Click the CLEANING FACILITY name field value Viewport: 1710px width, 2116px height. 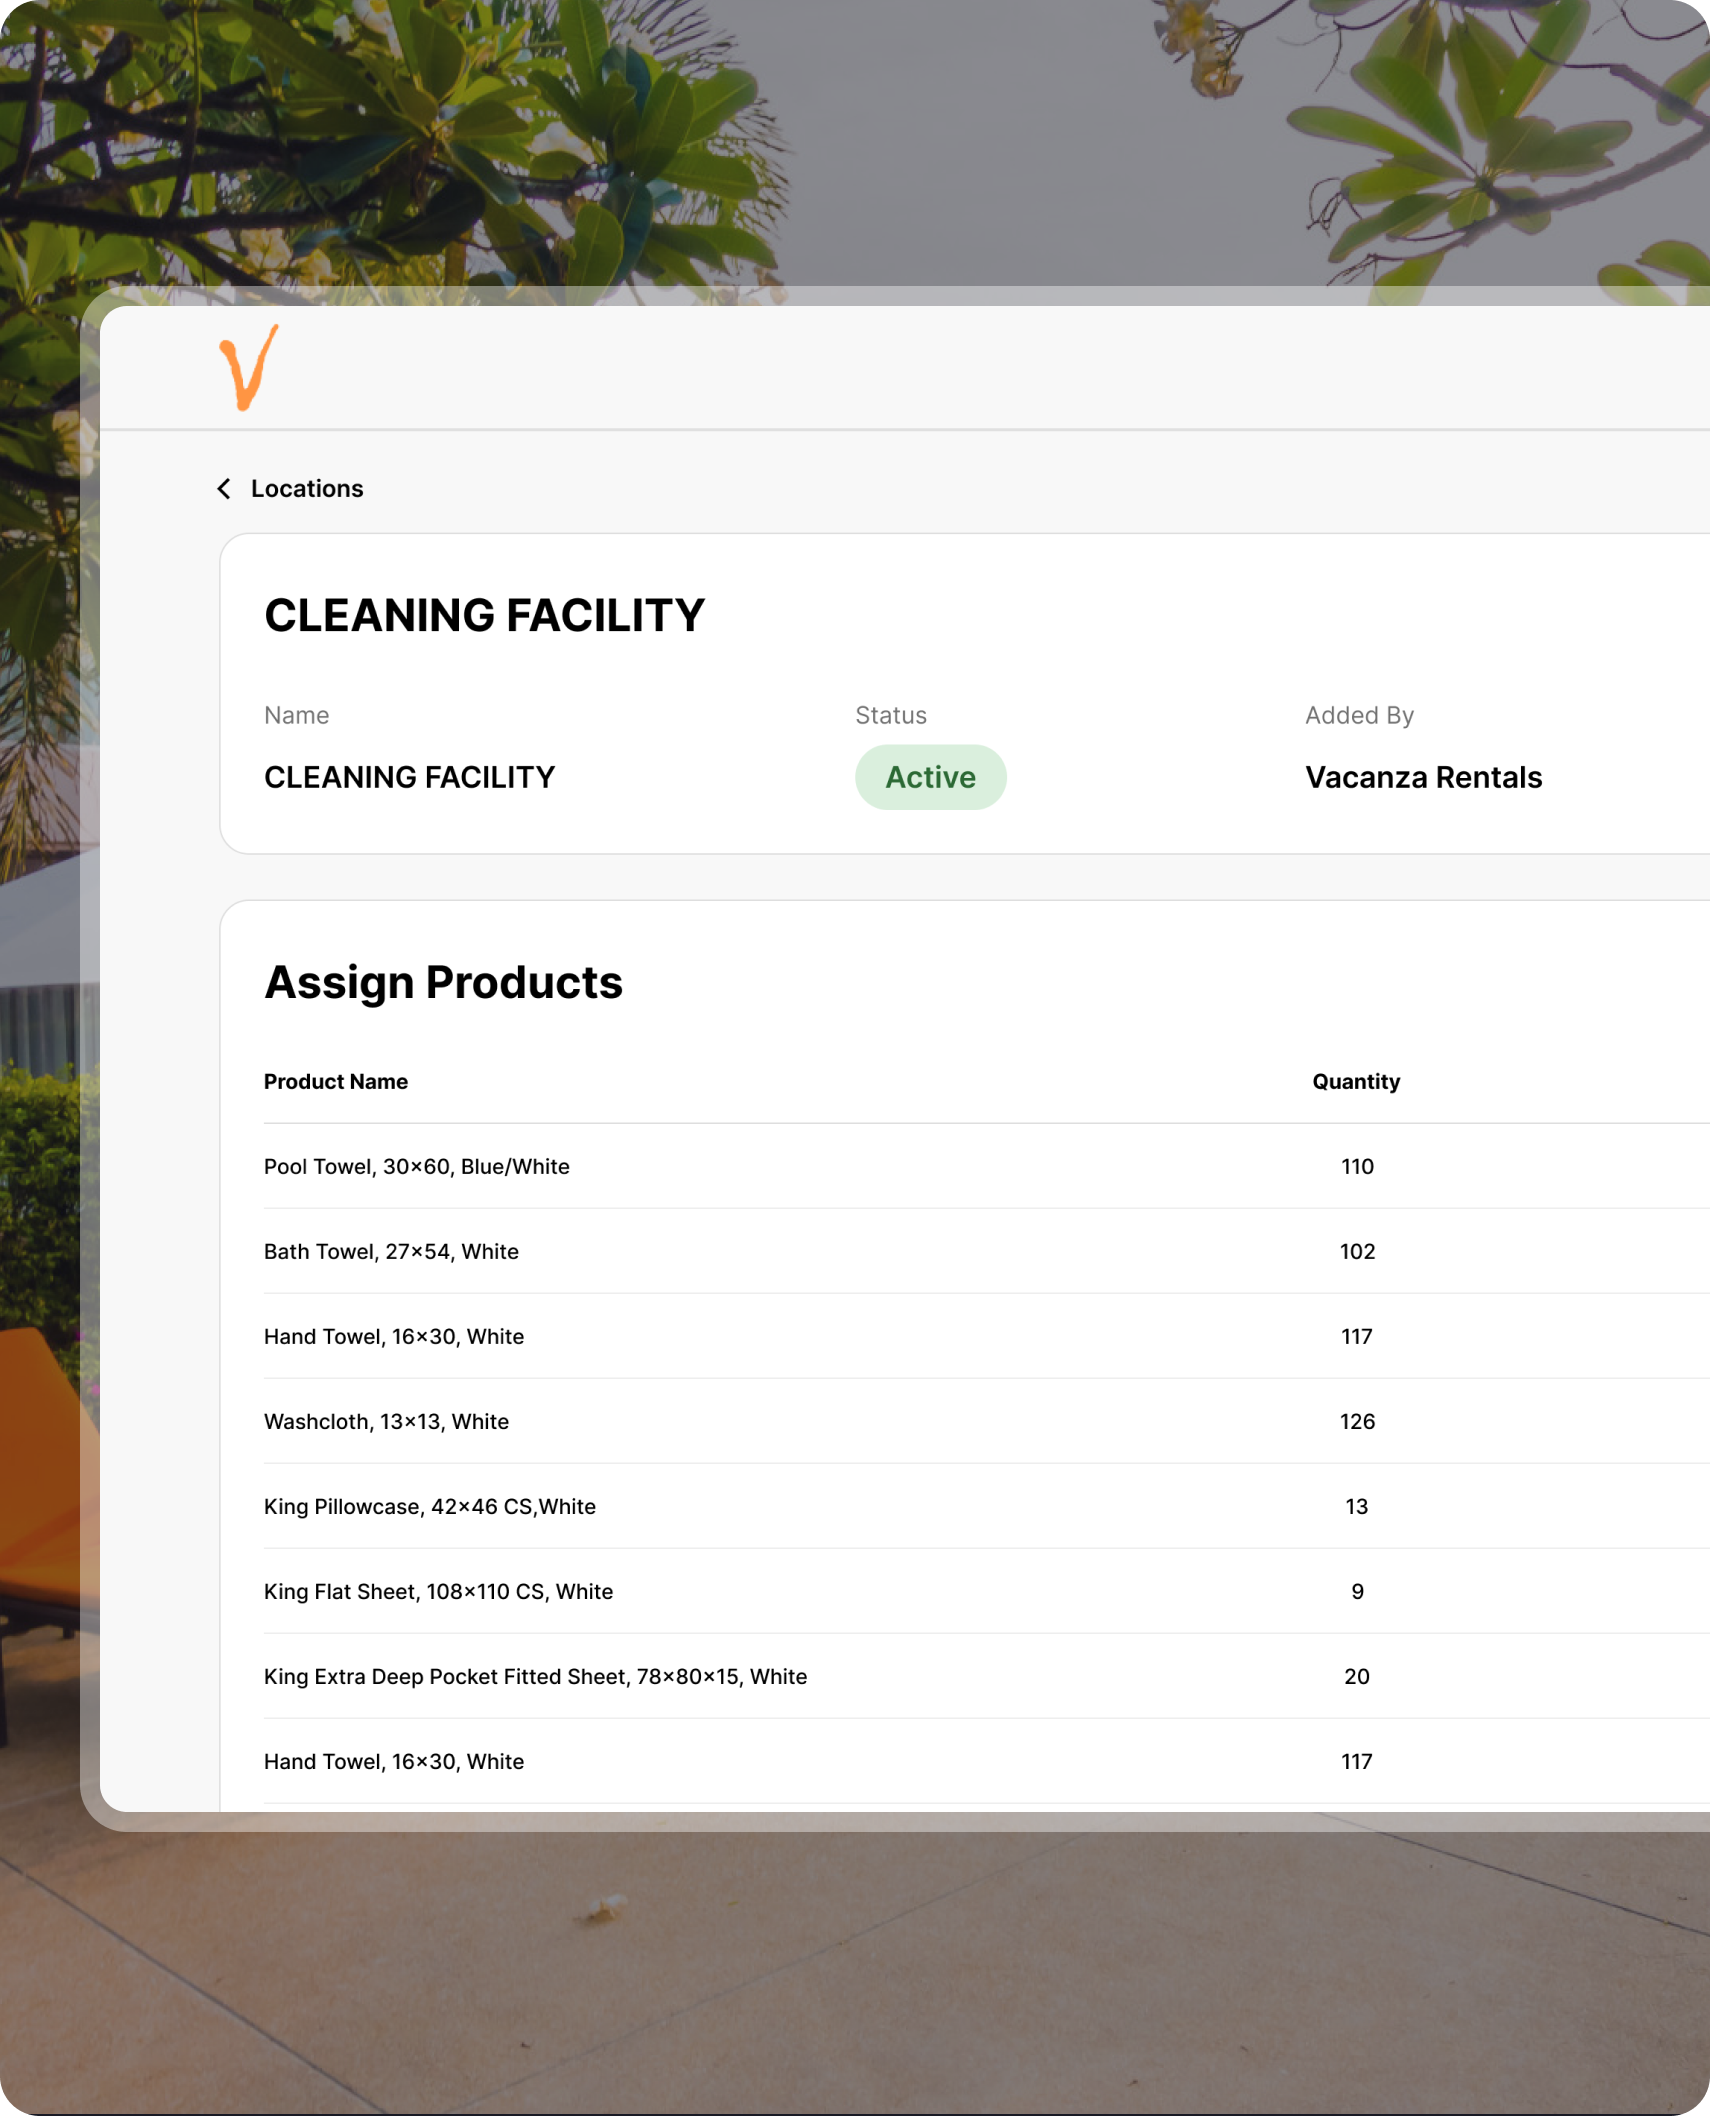click(x=409, y=777)
